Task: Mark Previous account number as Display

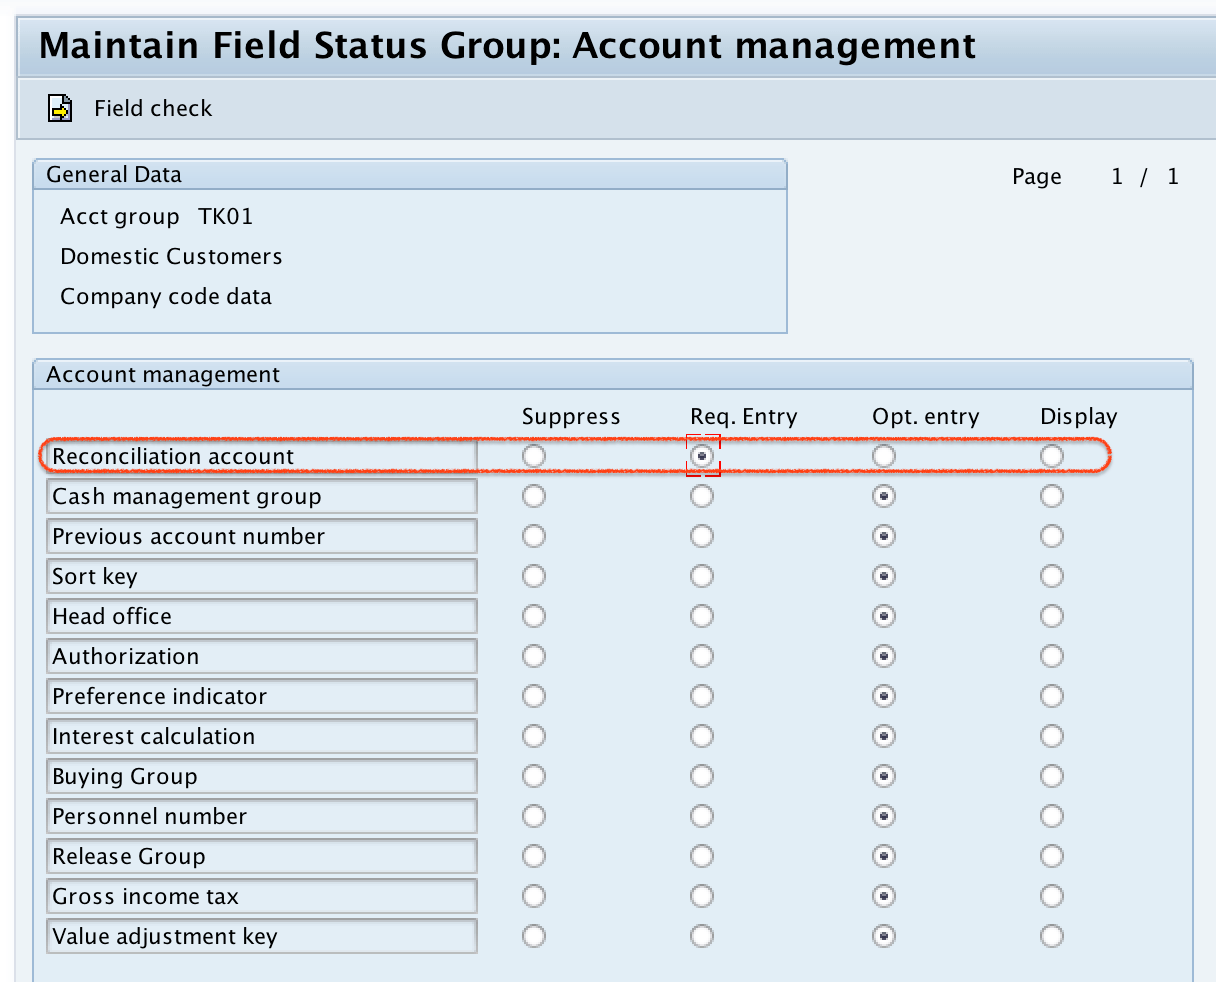Action: (1051, 535)
